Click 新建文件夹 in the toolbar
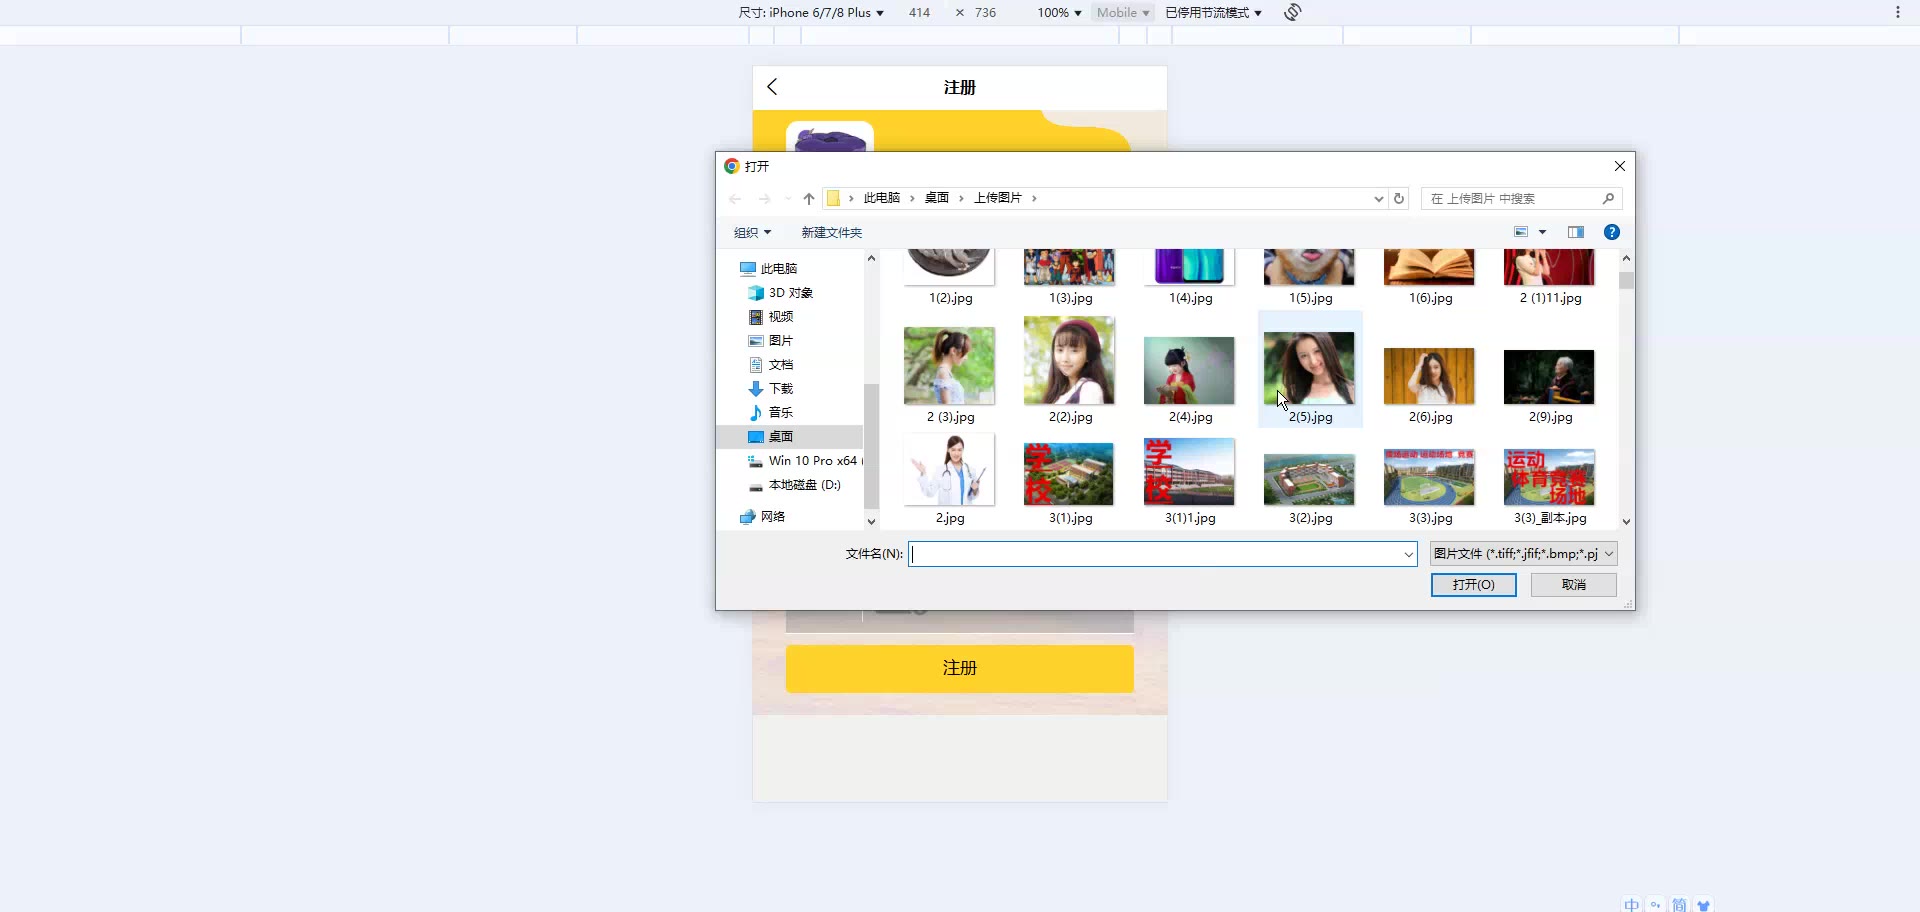Viewport: 1920px width, 912px height. click(x=831, y=233)
